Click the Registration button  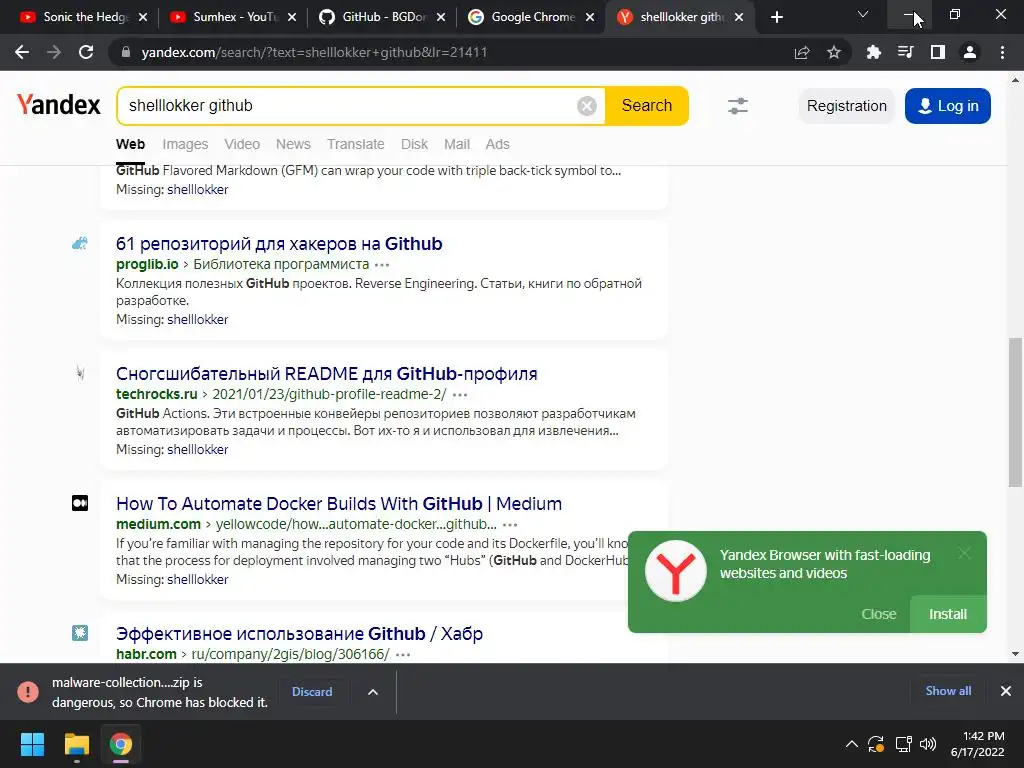coord(846,106)
